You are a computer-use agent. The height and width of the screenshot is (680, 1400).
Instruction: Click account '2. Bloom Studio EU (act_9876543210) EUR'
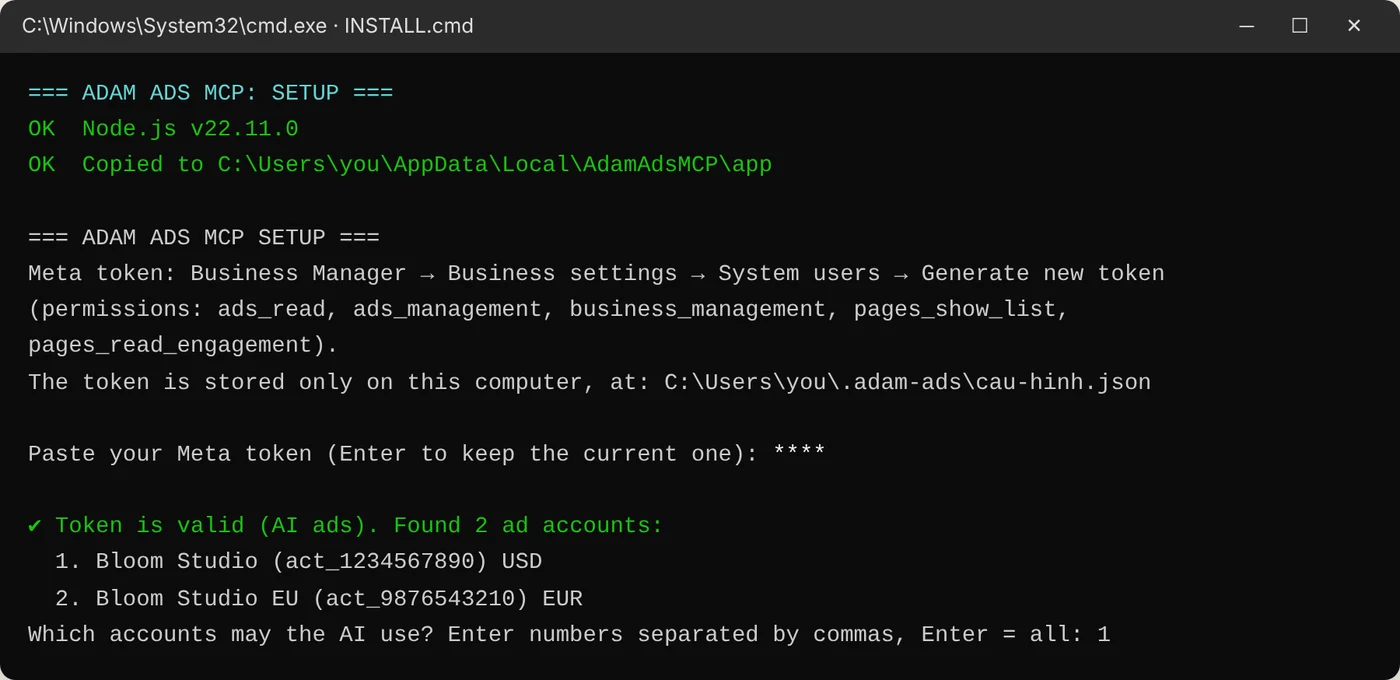319,599
